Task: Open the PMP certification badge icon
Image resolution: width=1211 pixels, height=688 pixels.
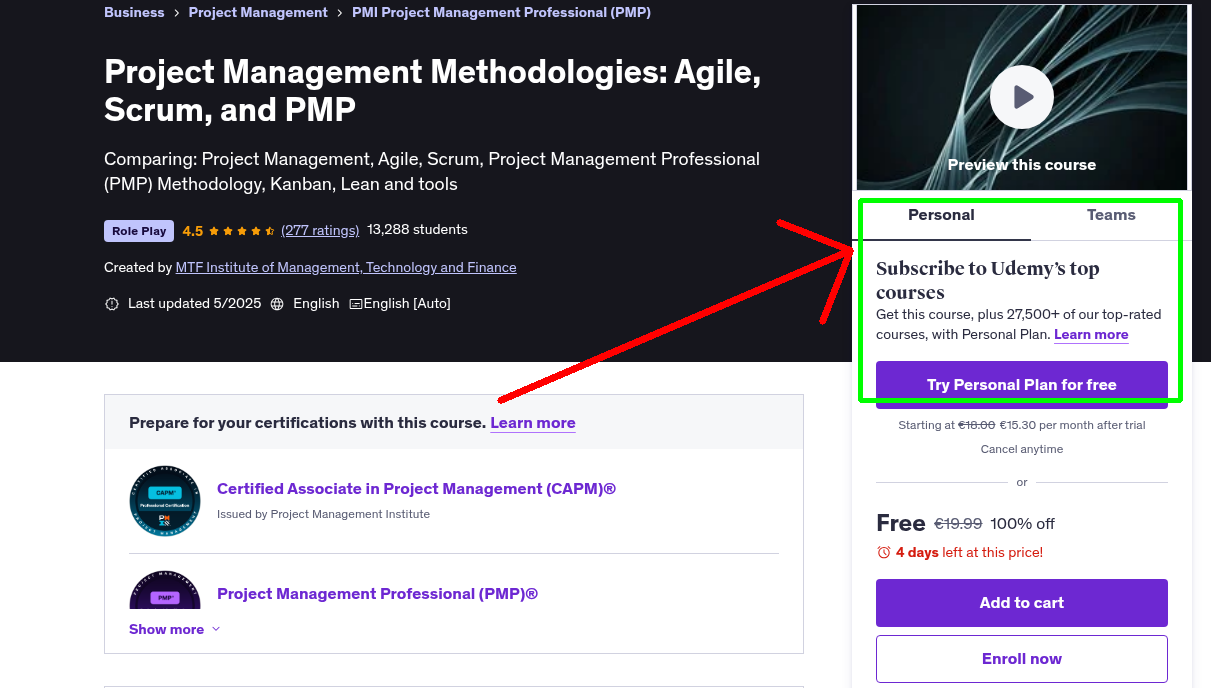Action: 165,590
